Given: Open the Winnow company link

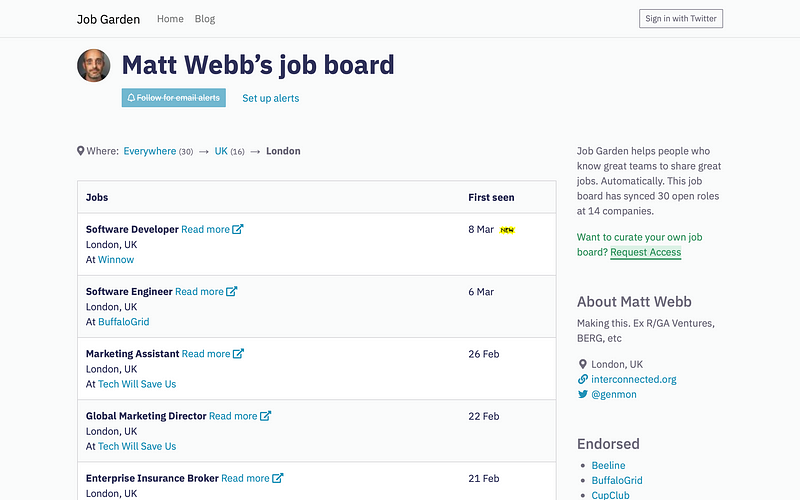Looking at the screenshot, I should (116, 260).
